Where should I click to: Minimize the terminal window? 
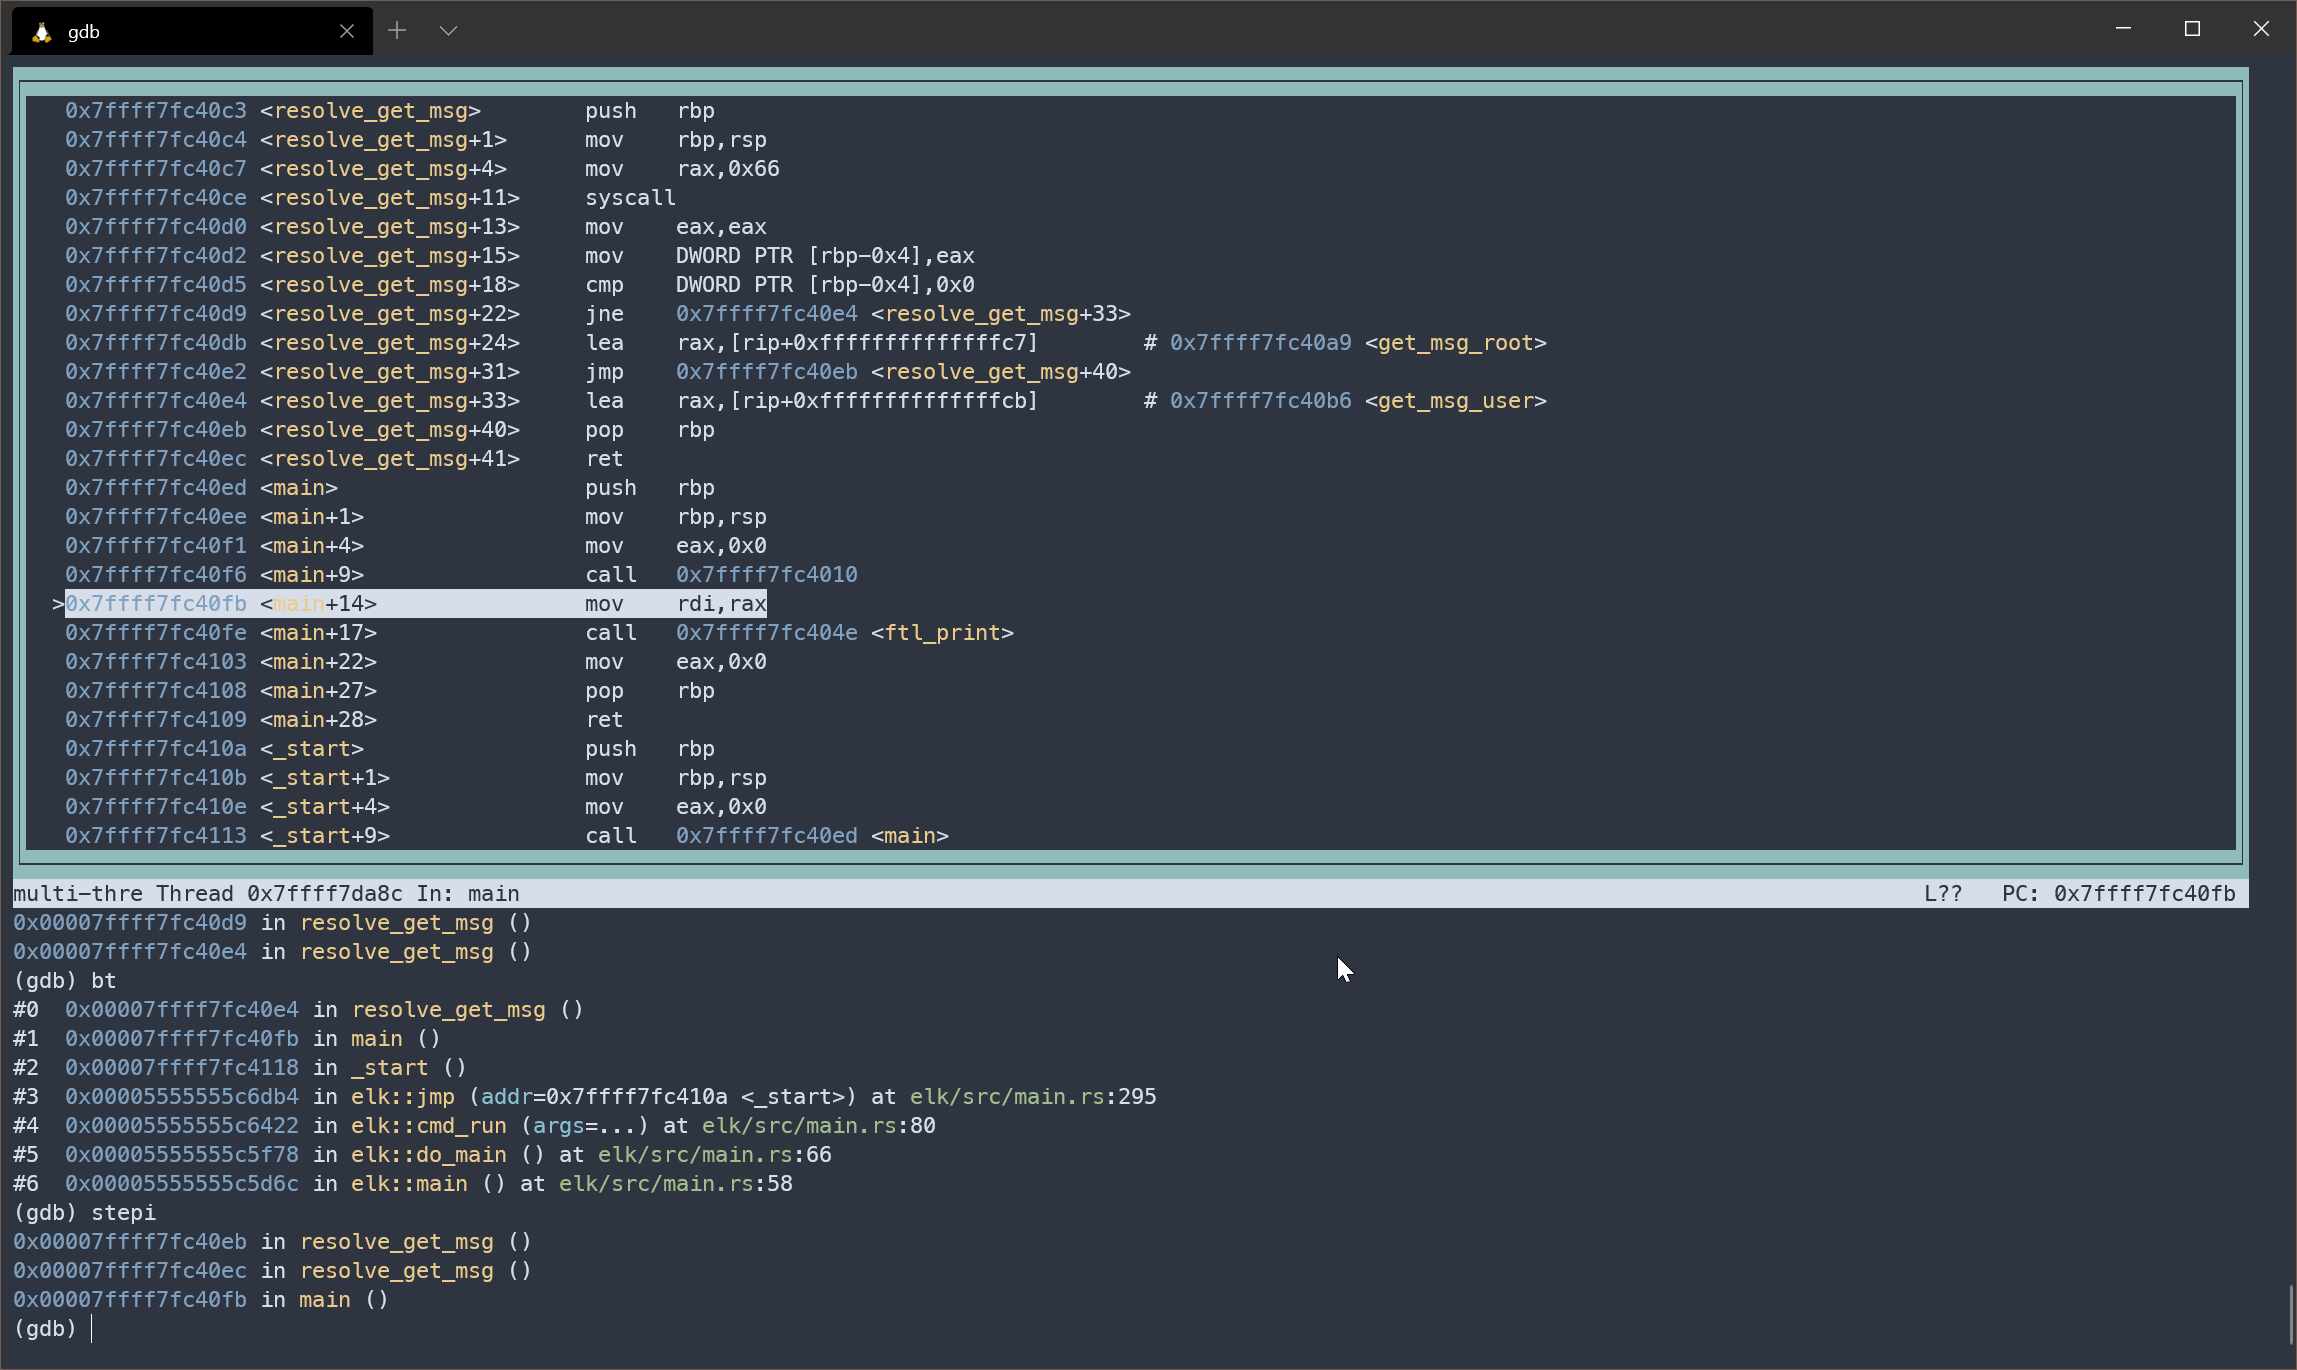[x=2123, y=29]
